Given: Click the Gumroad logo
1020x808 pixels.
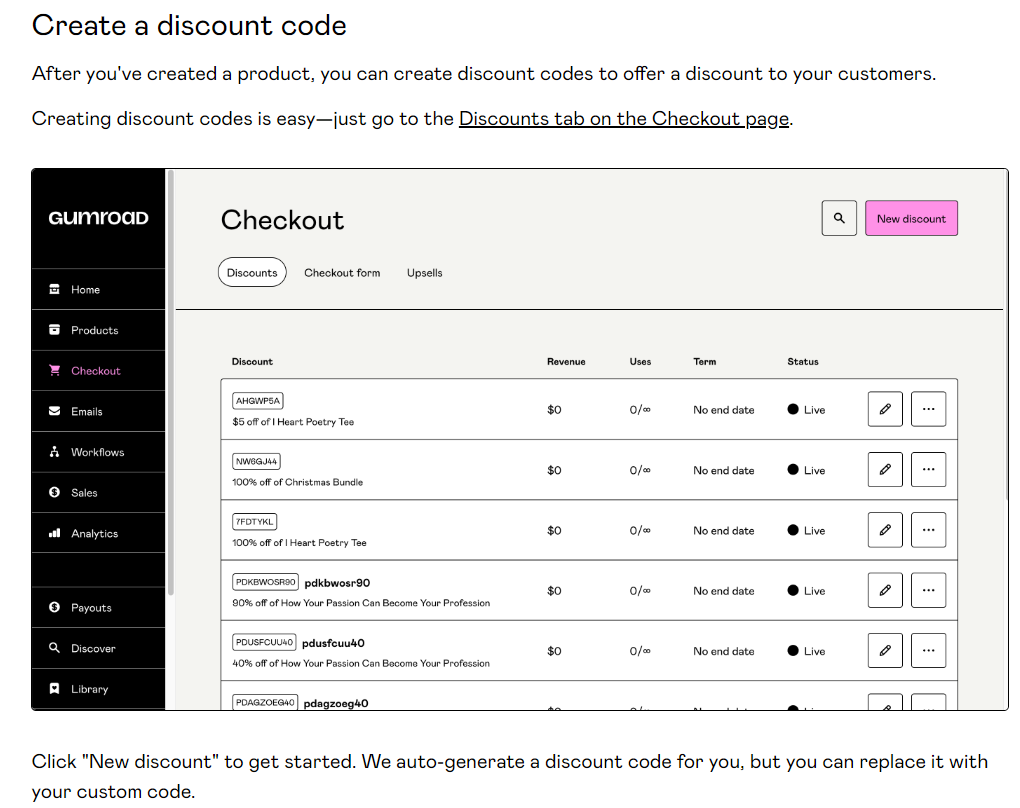Looking at the screenshot, I should pyautogui.click(x=98, y=218).
